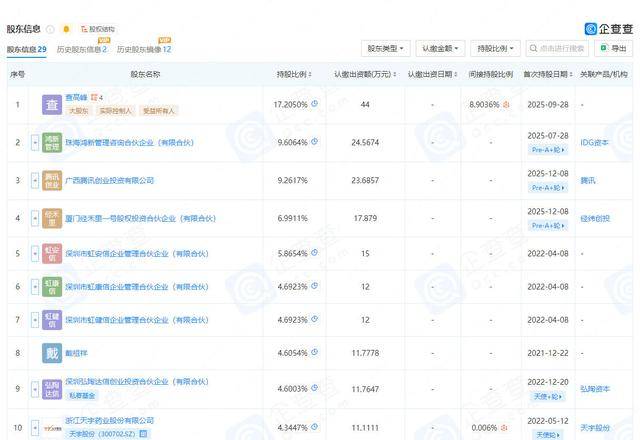Click the 珠海鸿新 green company logo
This screenshot has width=640, height=440.
point(52,142)
